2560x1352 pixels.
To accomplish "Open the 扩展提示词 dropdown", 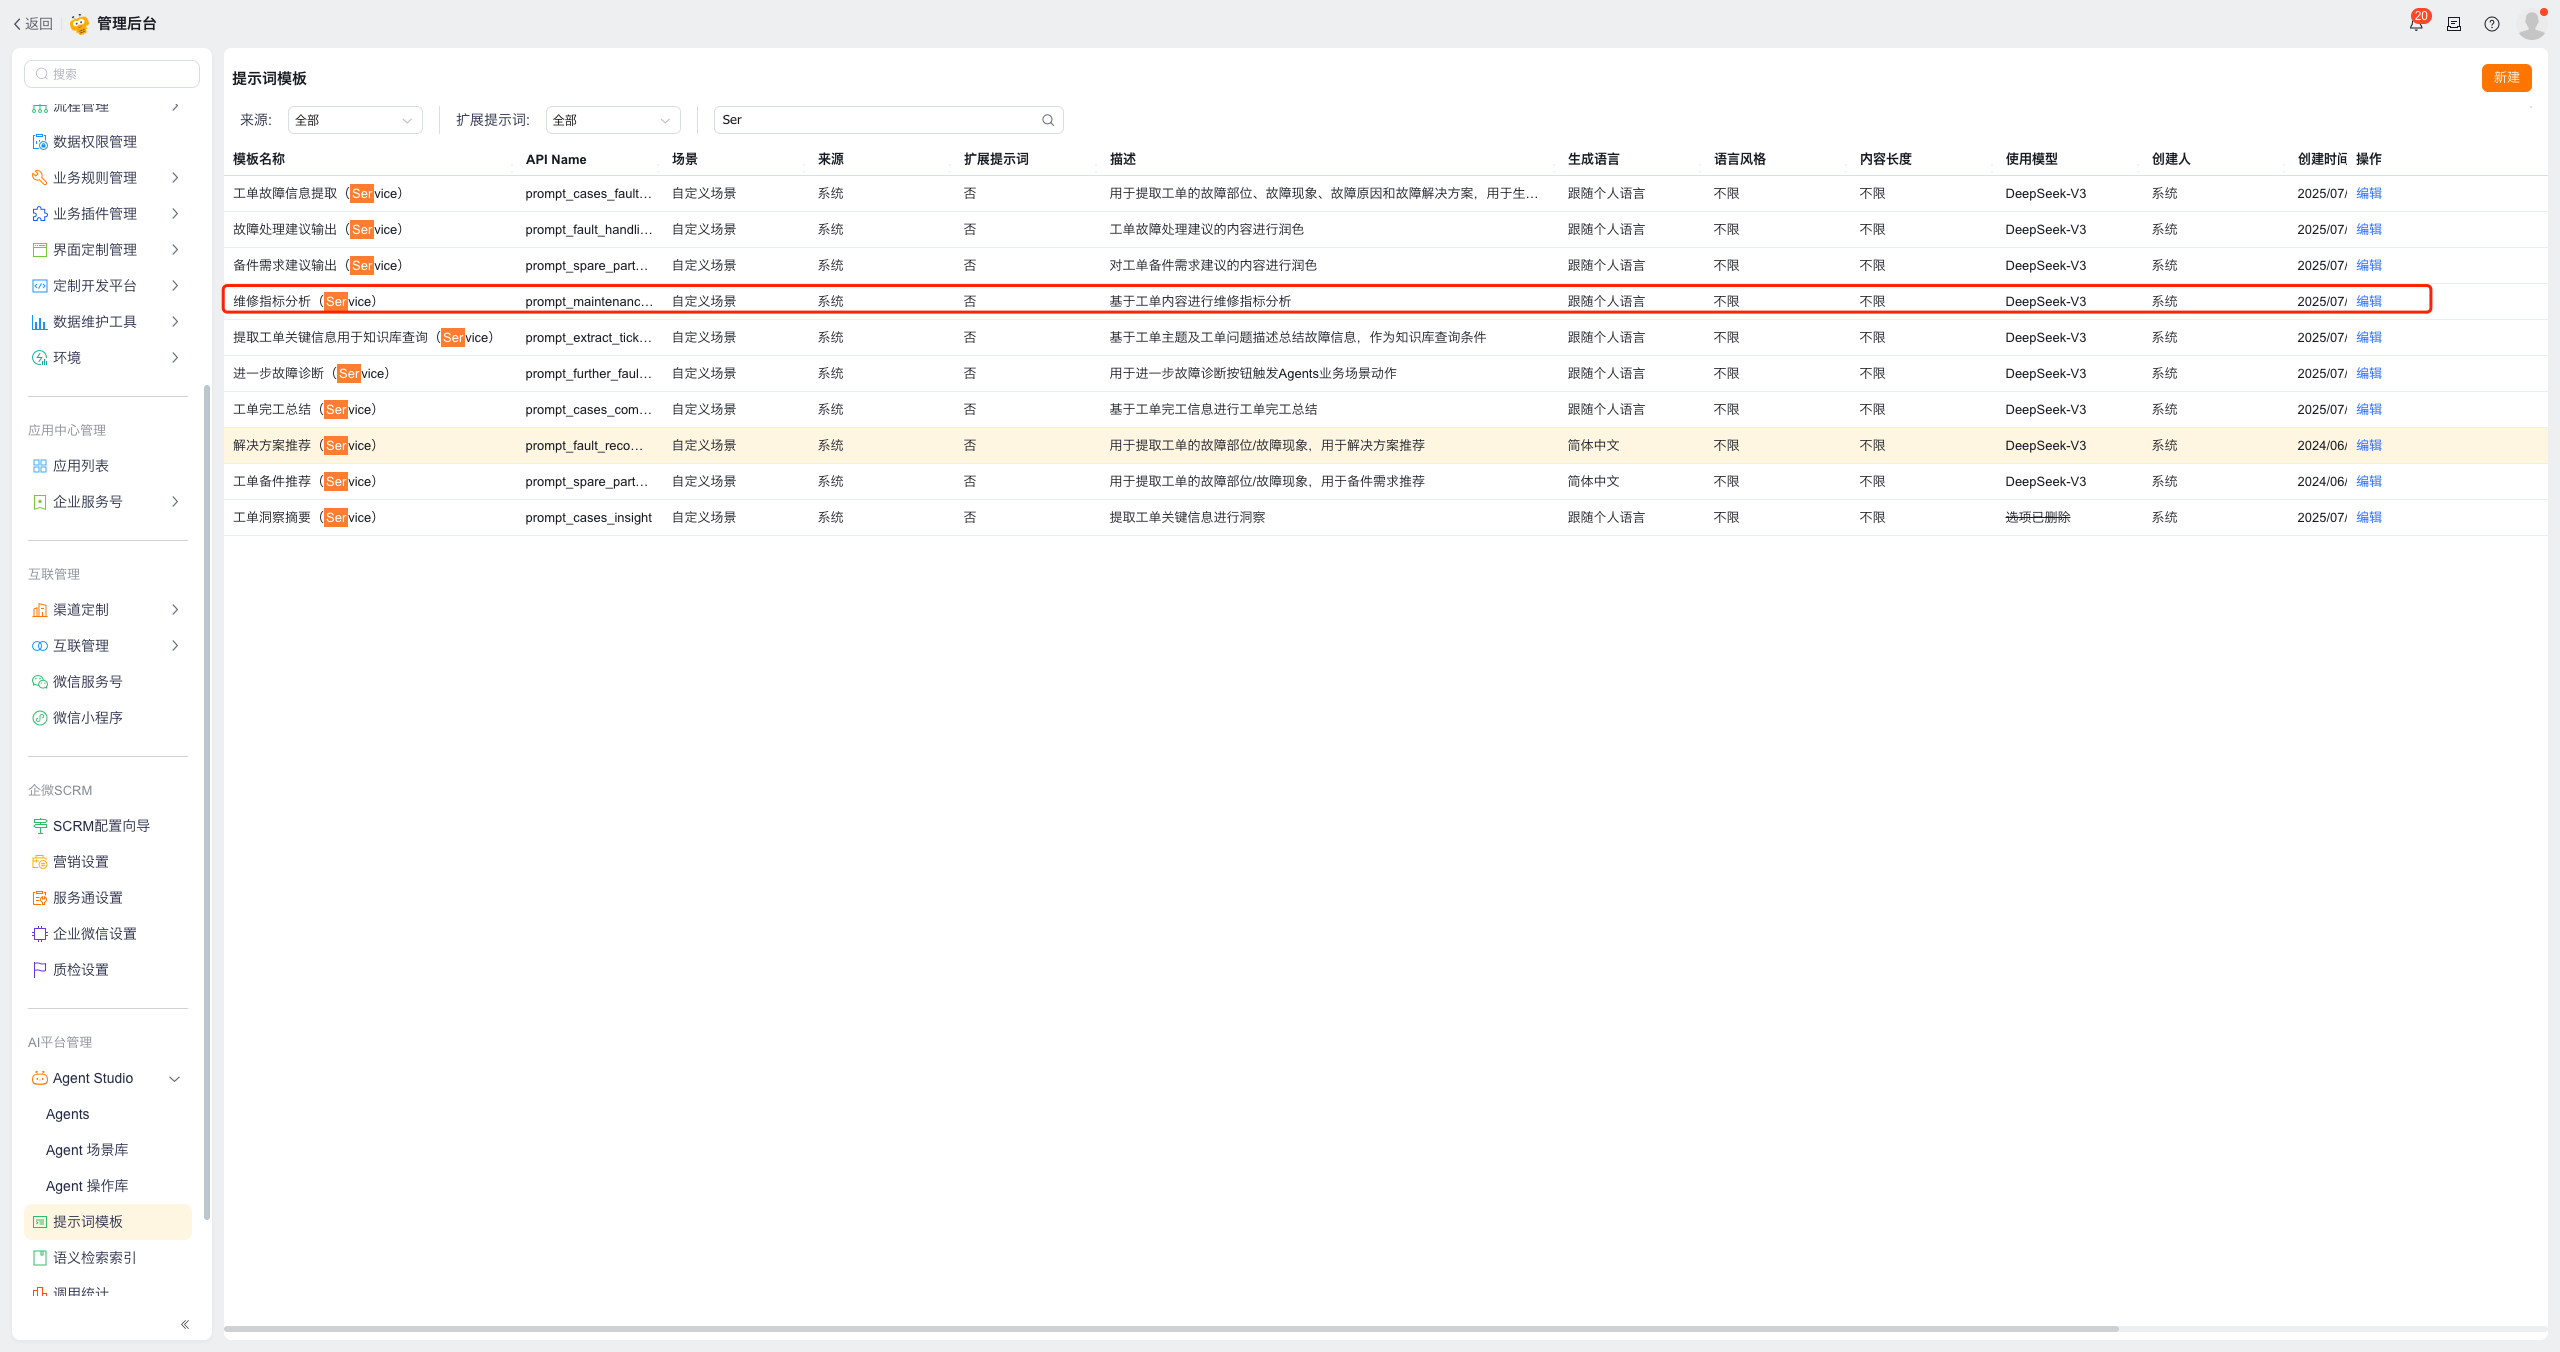I will pos(613,120).
